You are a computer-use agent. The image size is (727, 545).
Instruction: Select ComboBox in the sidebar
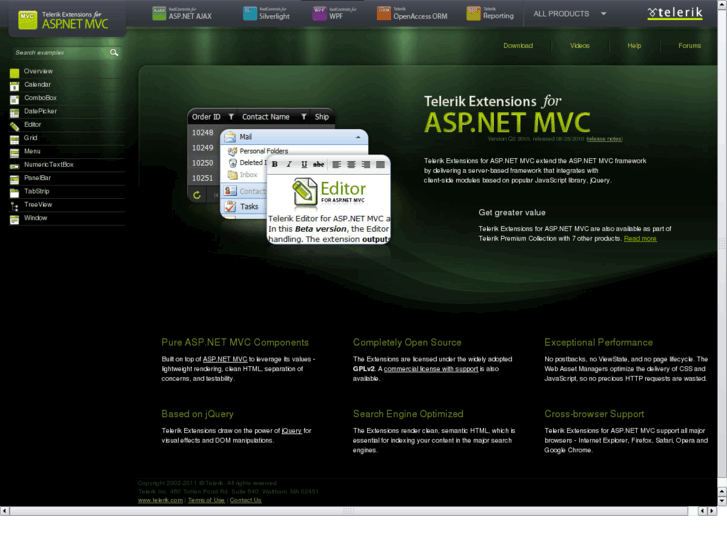pos(40,98)
